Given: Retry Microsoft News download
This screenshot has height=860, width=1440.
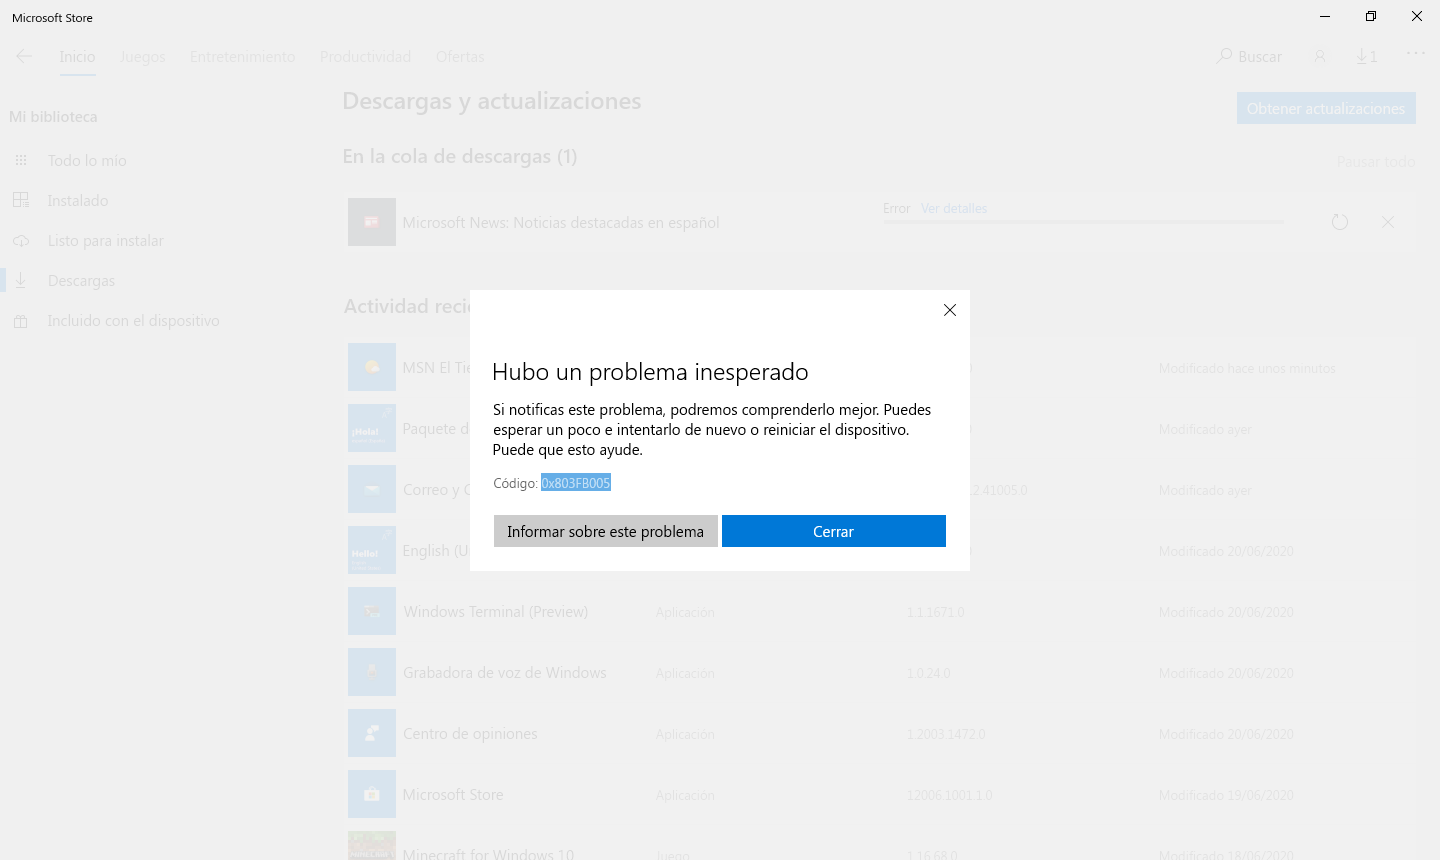Looking at the screenshot, I should [1340, 222].
